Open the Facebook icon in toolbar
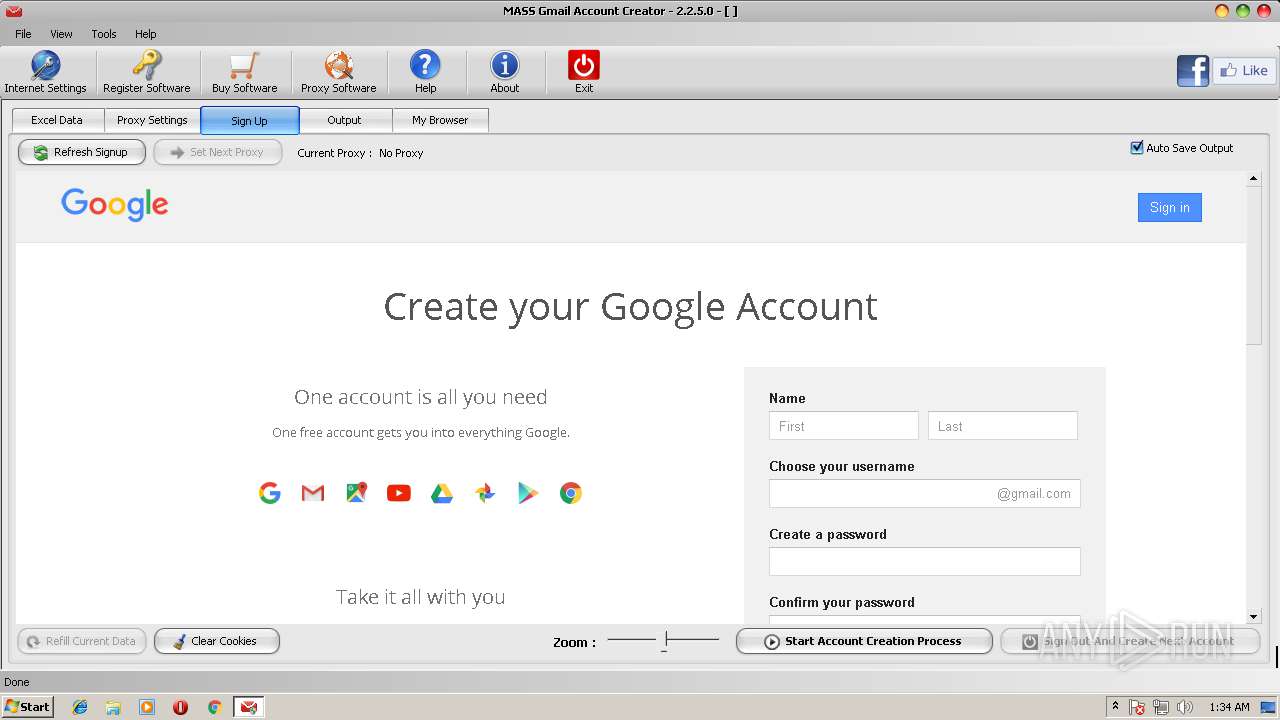The image size is (1280, 720). [x=1193, y=71]
